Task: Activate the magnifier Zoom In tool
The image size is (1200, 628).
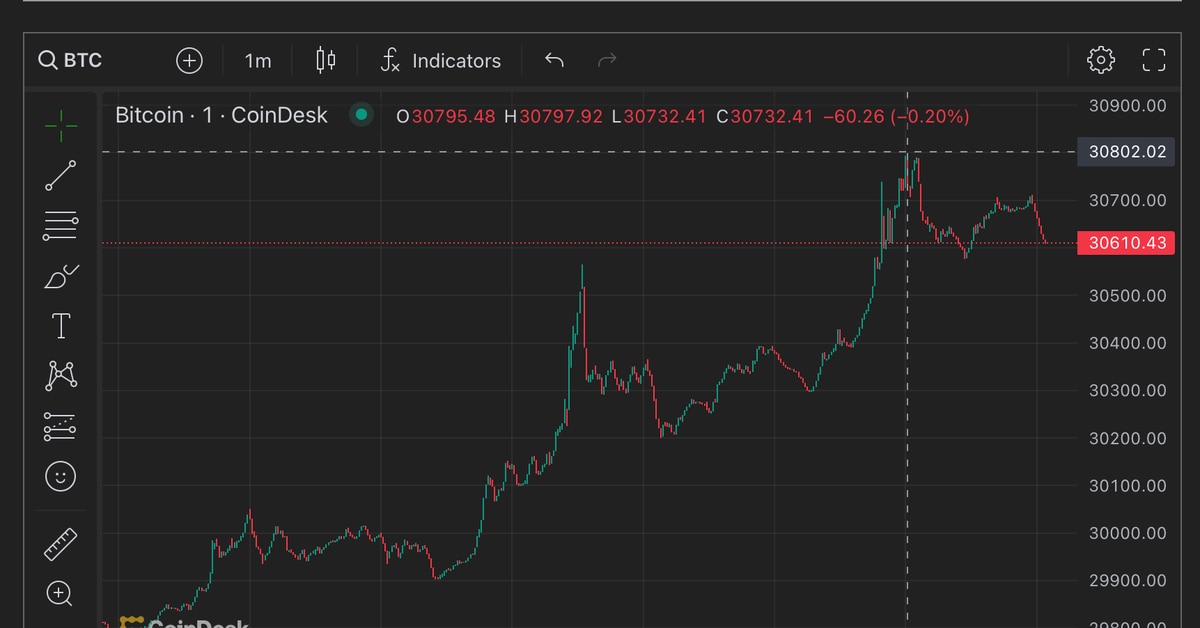Action: (60, 595)
